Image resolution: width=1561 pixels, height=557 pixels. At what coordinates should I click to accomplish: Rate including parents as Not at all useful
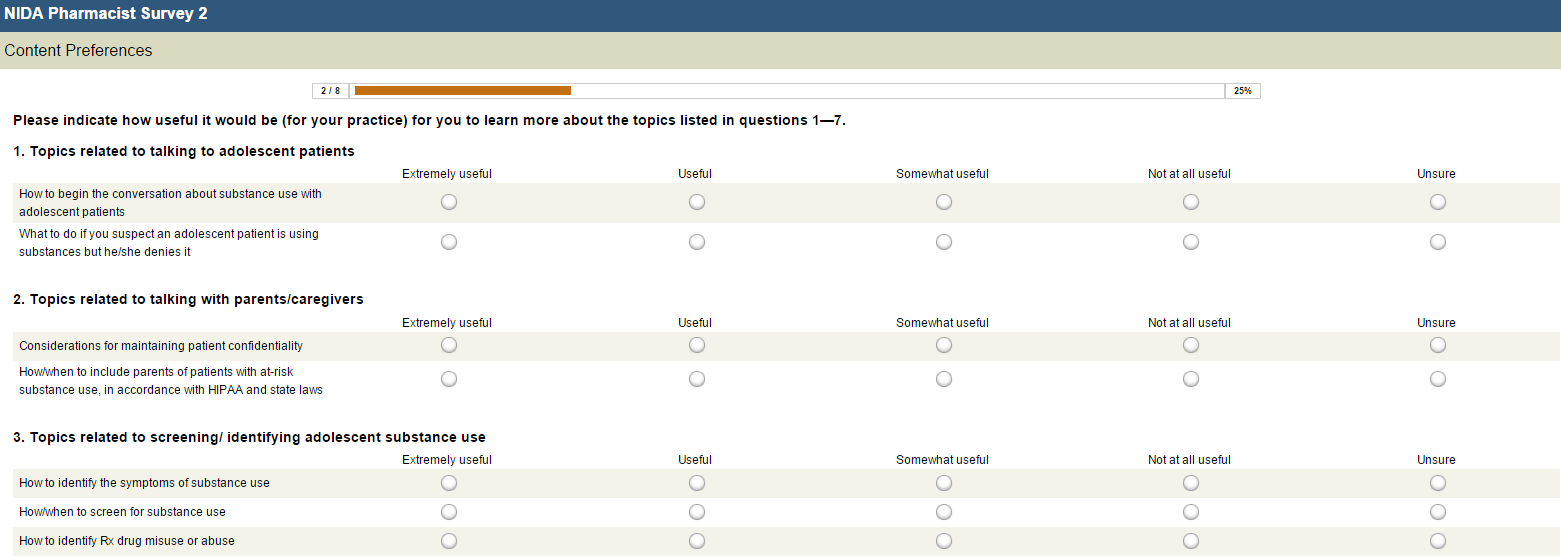pos(1191,379)
